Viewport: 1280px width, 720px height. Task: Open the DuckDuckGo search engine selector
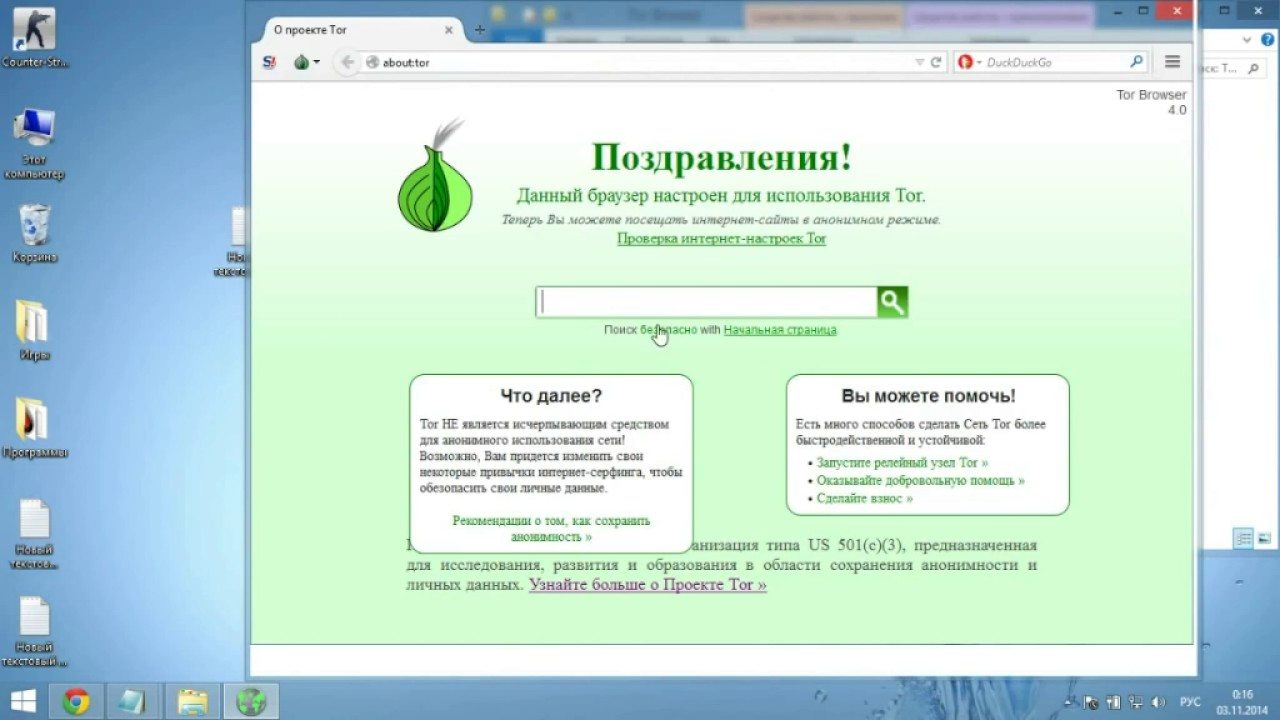click(969, 62)
